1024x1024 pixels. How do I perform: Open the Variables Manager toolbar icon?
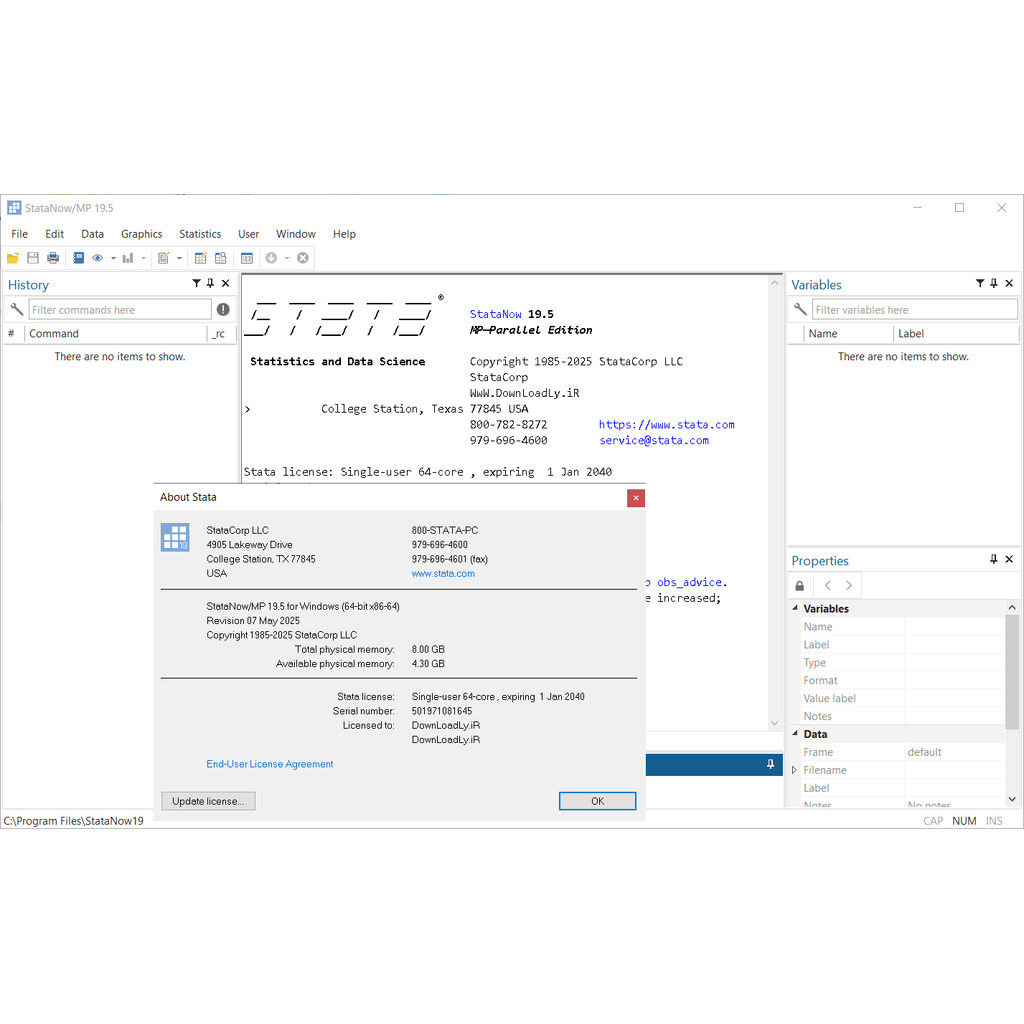tap(247, 258)
